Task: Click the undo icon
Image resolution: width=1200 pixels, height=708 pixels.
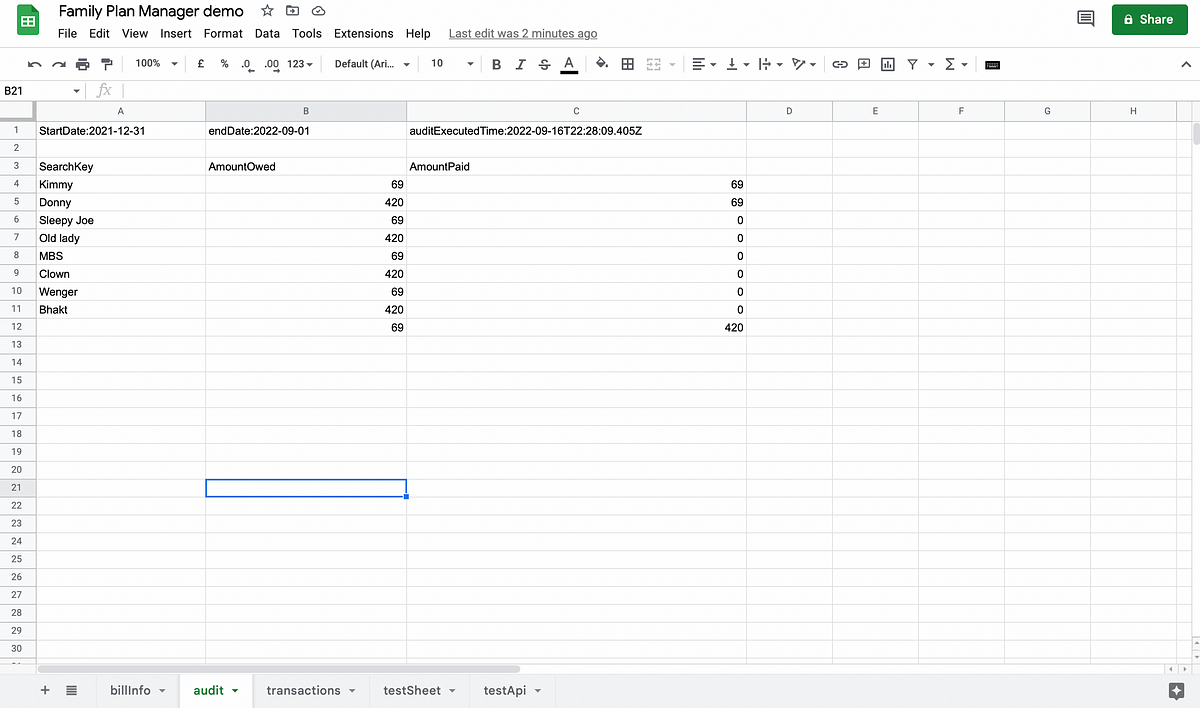Action: point(35,64)
